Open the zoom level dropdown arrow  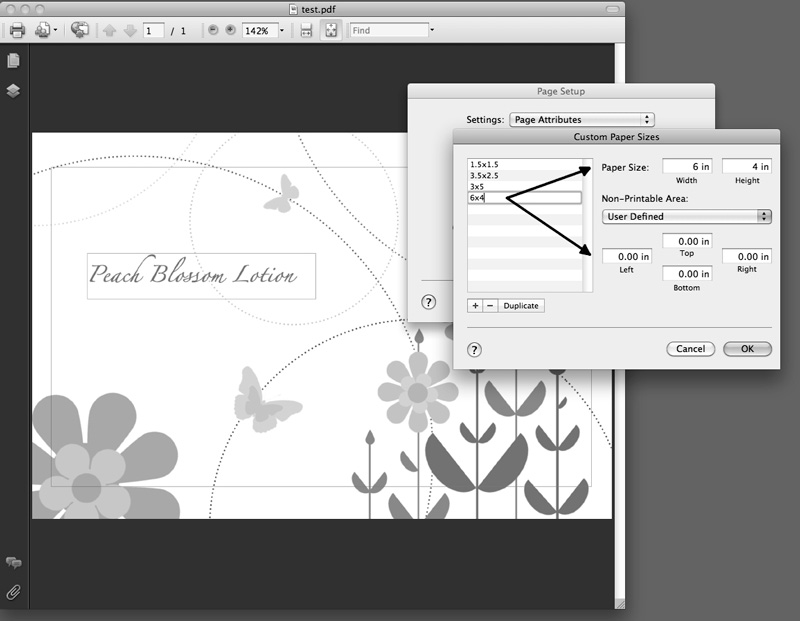[282, 31]
